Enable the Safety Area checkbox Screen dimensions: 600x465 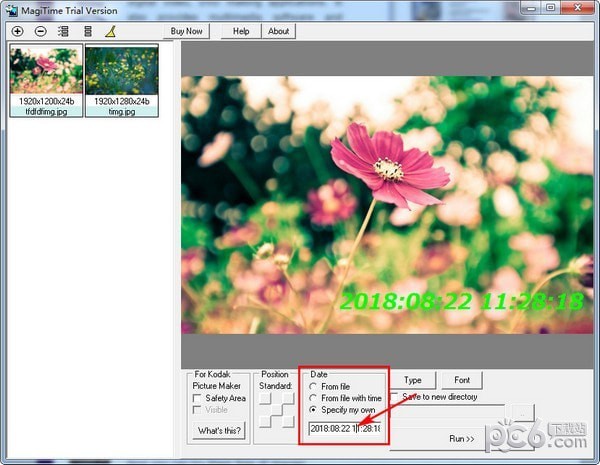click(x=197, y=398)
